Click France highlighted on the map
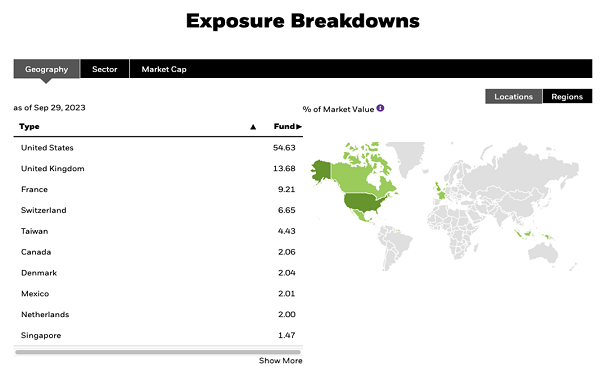Image resolution: width=600 pixels, height=372 pixels. [442, 195]
